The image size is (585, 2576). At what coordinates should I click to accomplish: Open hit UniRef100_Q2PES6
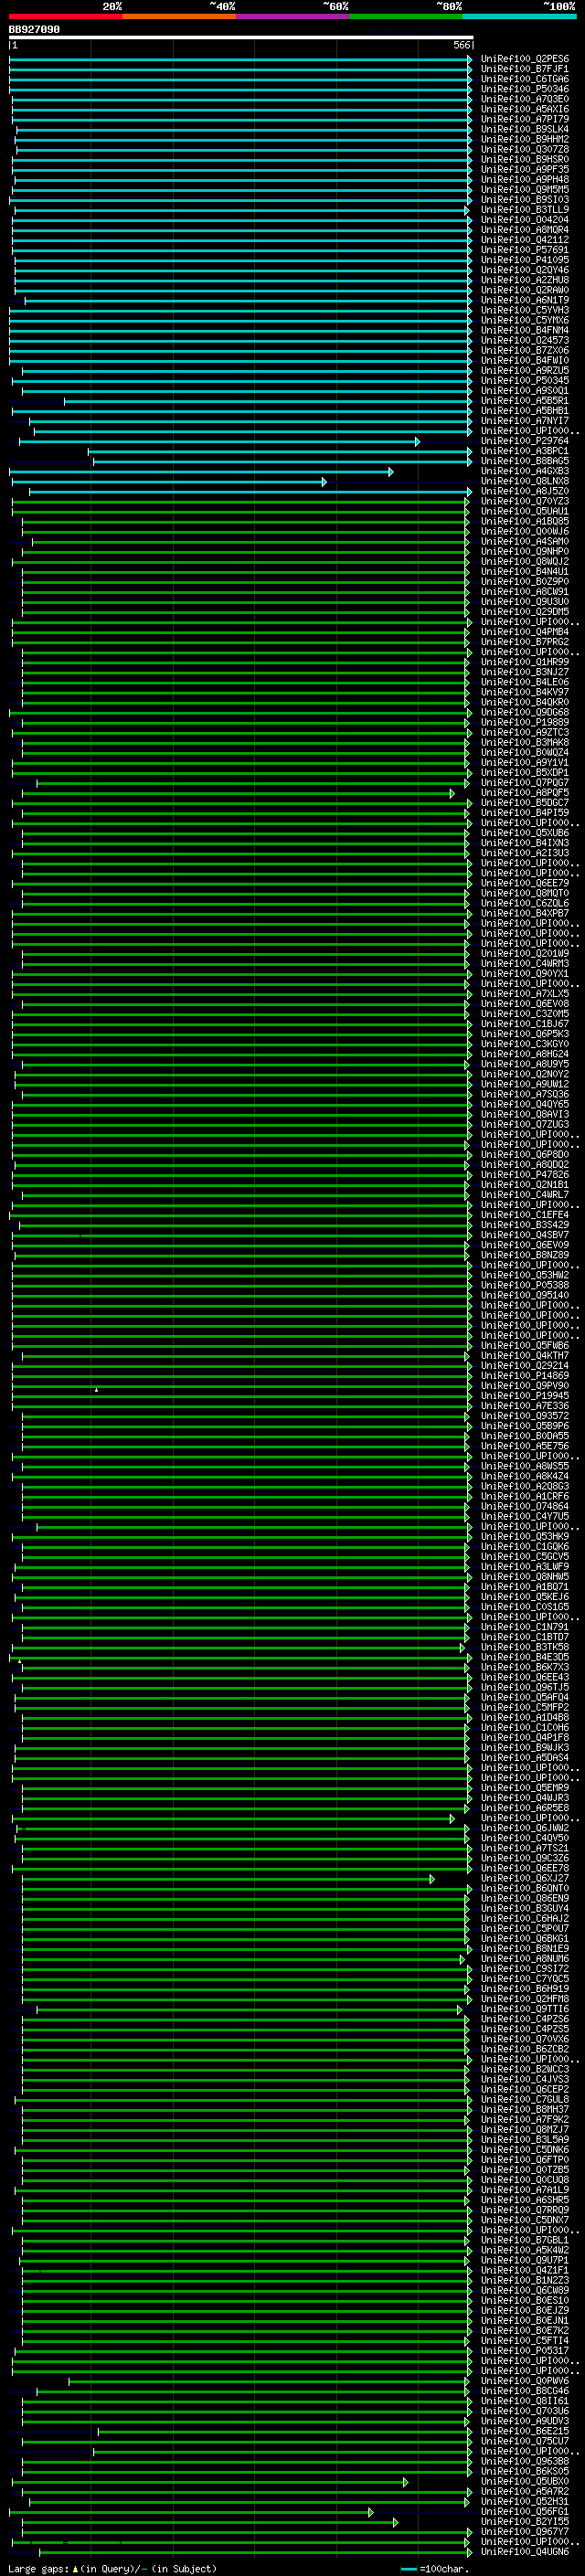click(525, 59)
